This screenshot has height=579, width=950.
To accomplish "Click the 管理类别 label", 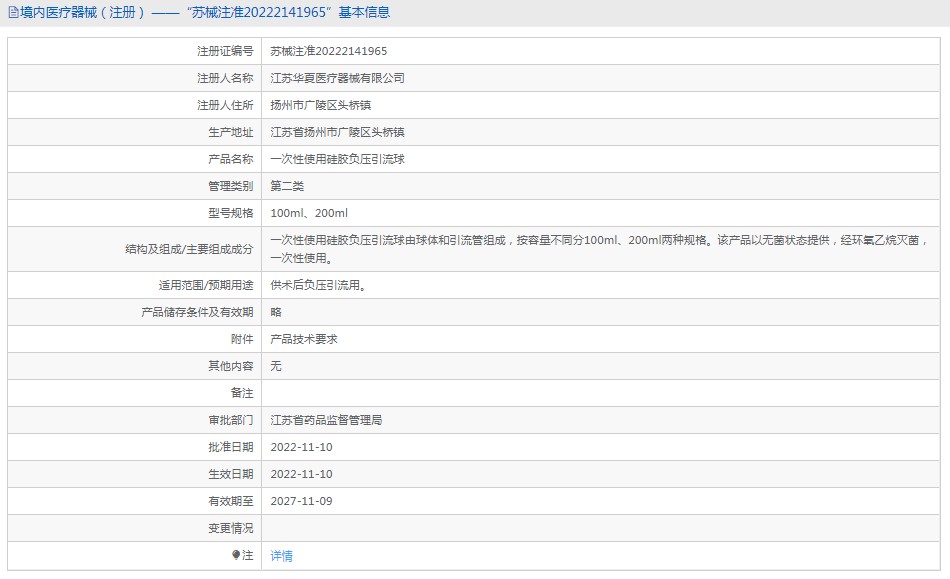I will point(230,186).
